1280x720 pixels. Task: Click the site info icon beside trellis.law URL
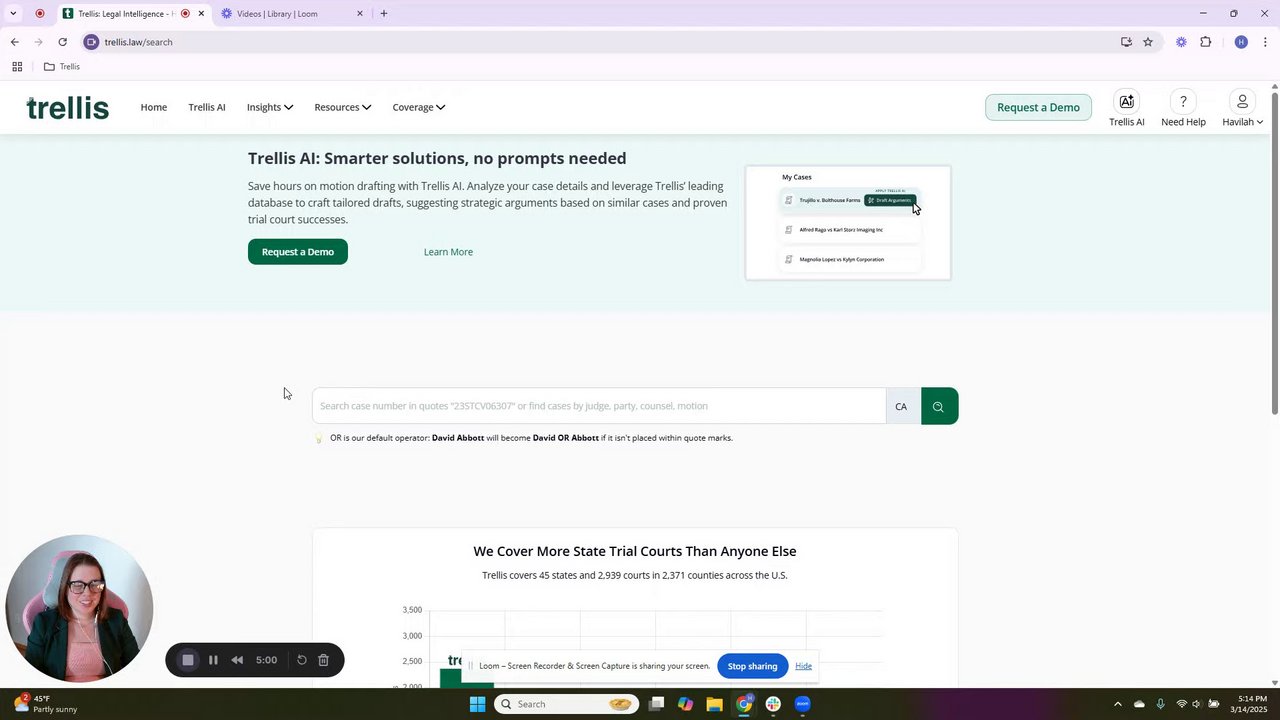[91, 42]
